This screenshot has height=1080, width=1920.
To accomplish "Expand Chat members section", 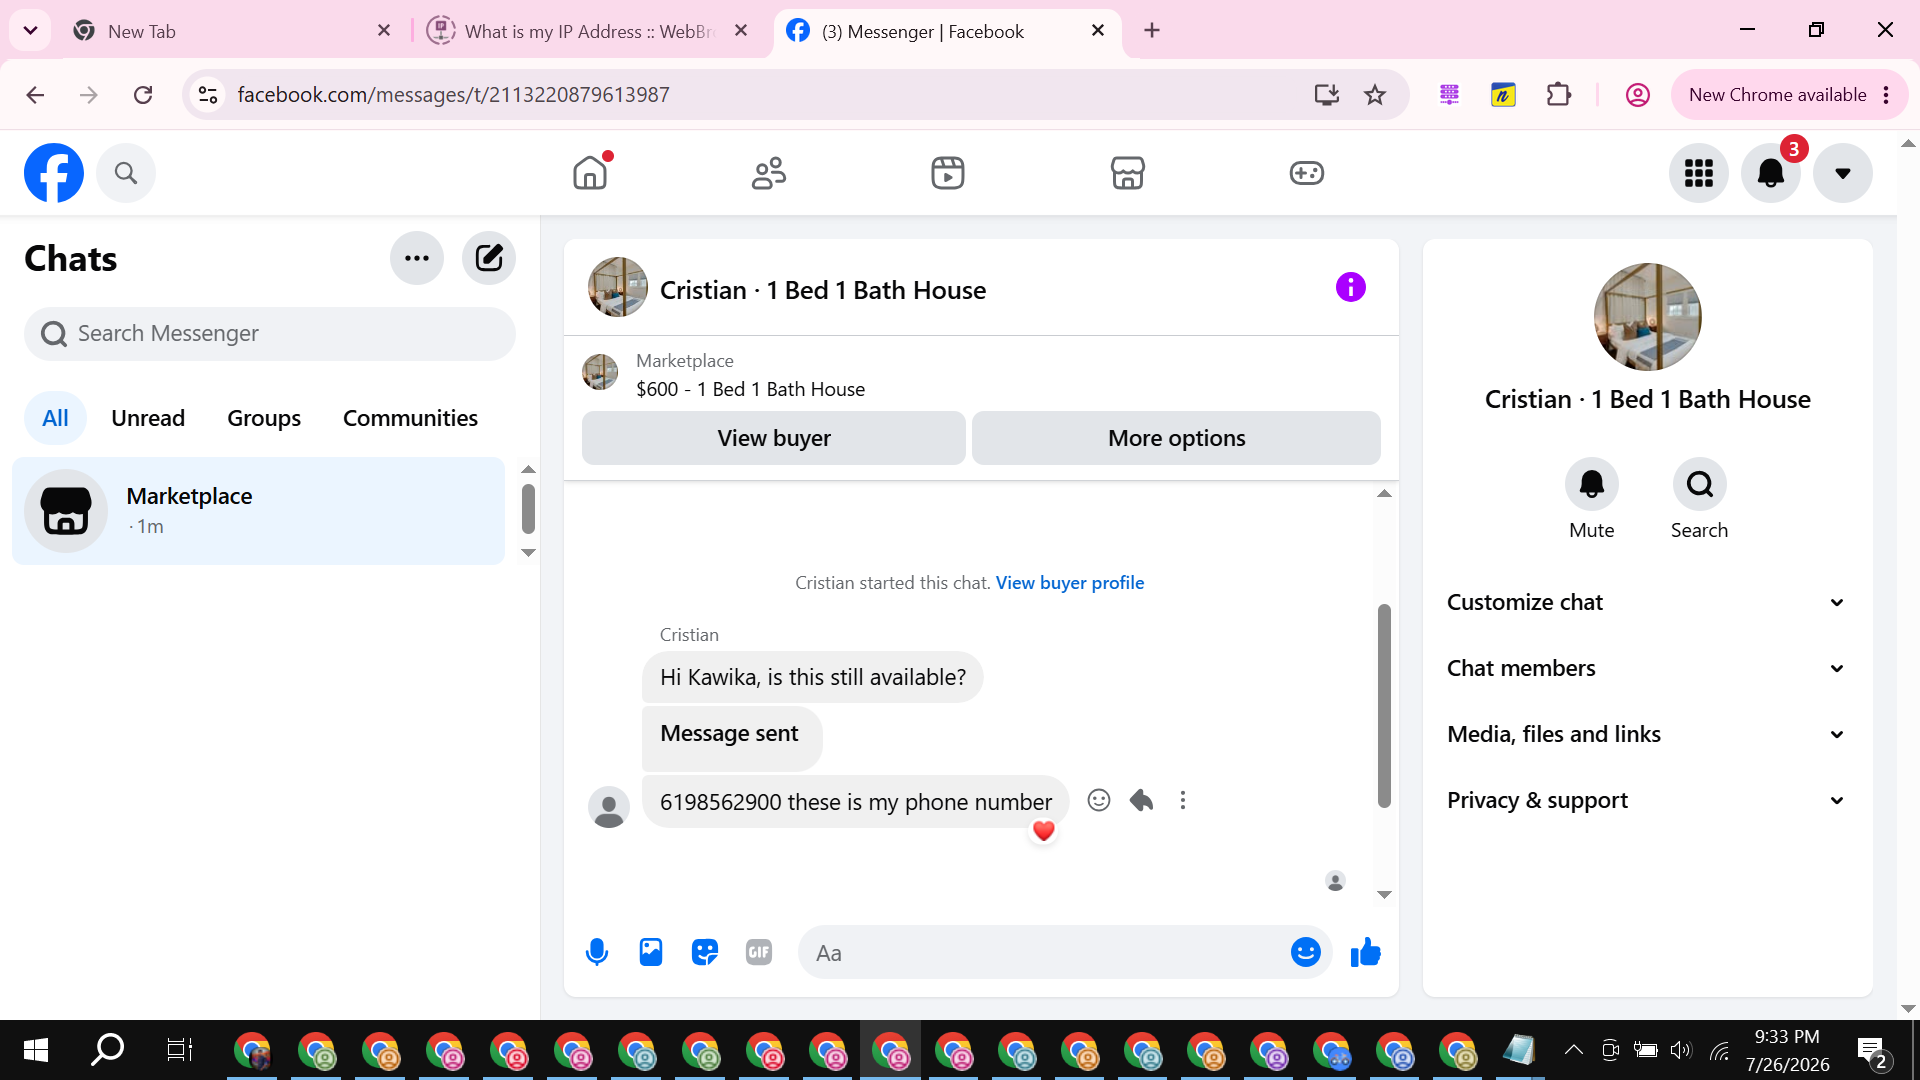I will coord(1648,668).
